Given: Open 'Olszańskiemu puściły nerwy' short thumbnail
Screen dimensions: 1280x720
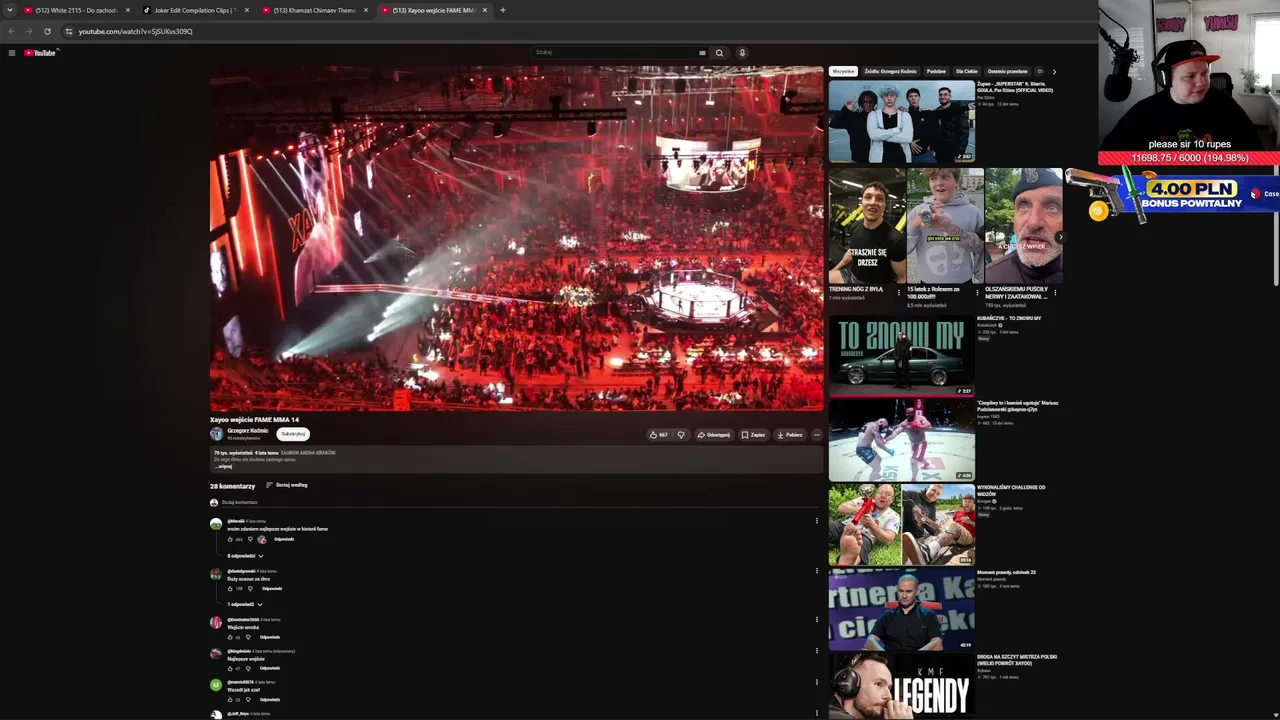Looking at the screenshot, I should (1023, 225).
